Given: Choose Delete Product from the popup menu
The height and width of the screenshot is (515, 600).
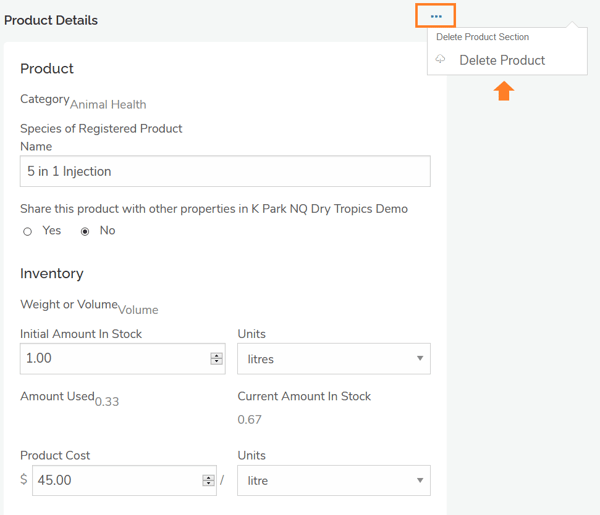Looking at the screenshot, I should [502, 60].
